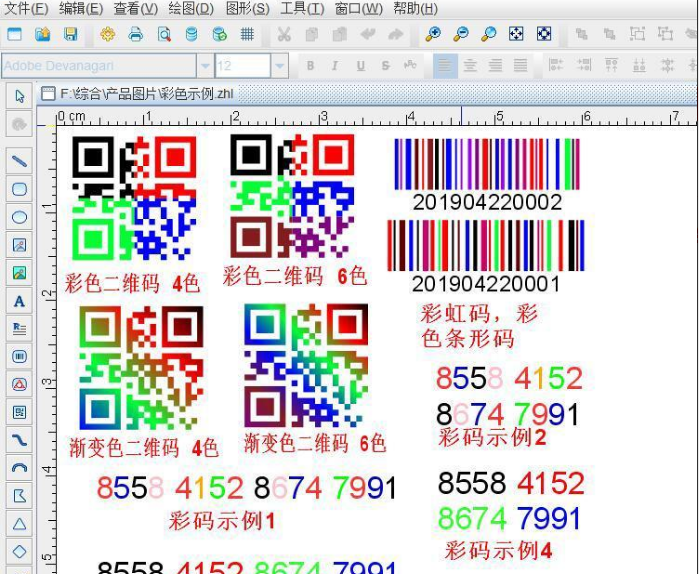Select the line drawing tool
The width and height of the screenshot is (699, 574).
[18, 161]
